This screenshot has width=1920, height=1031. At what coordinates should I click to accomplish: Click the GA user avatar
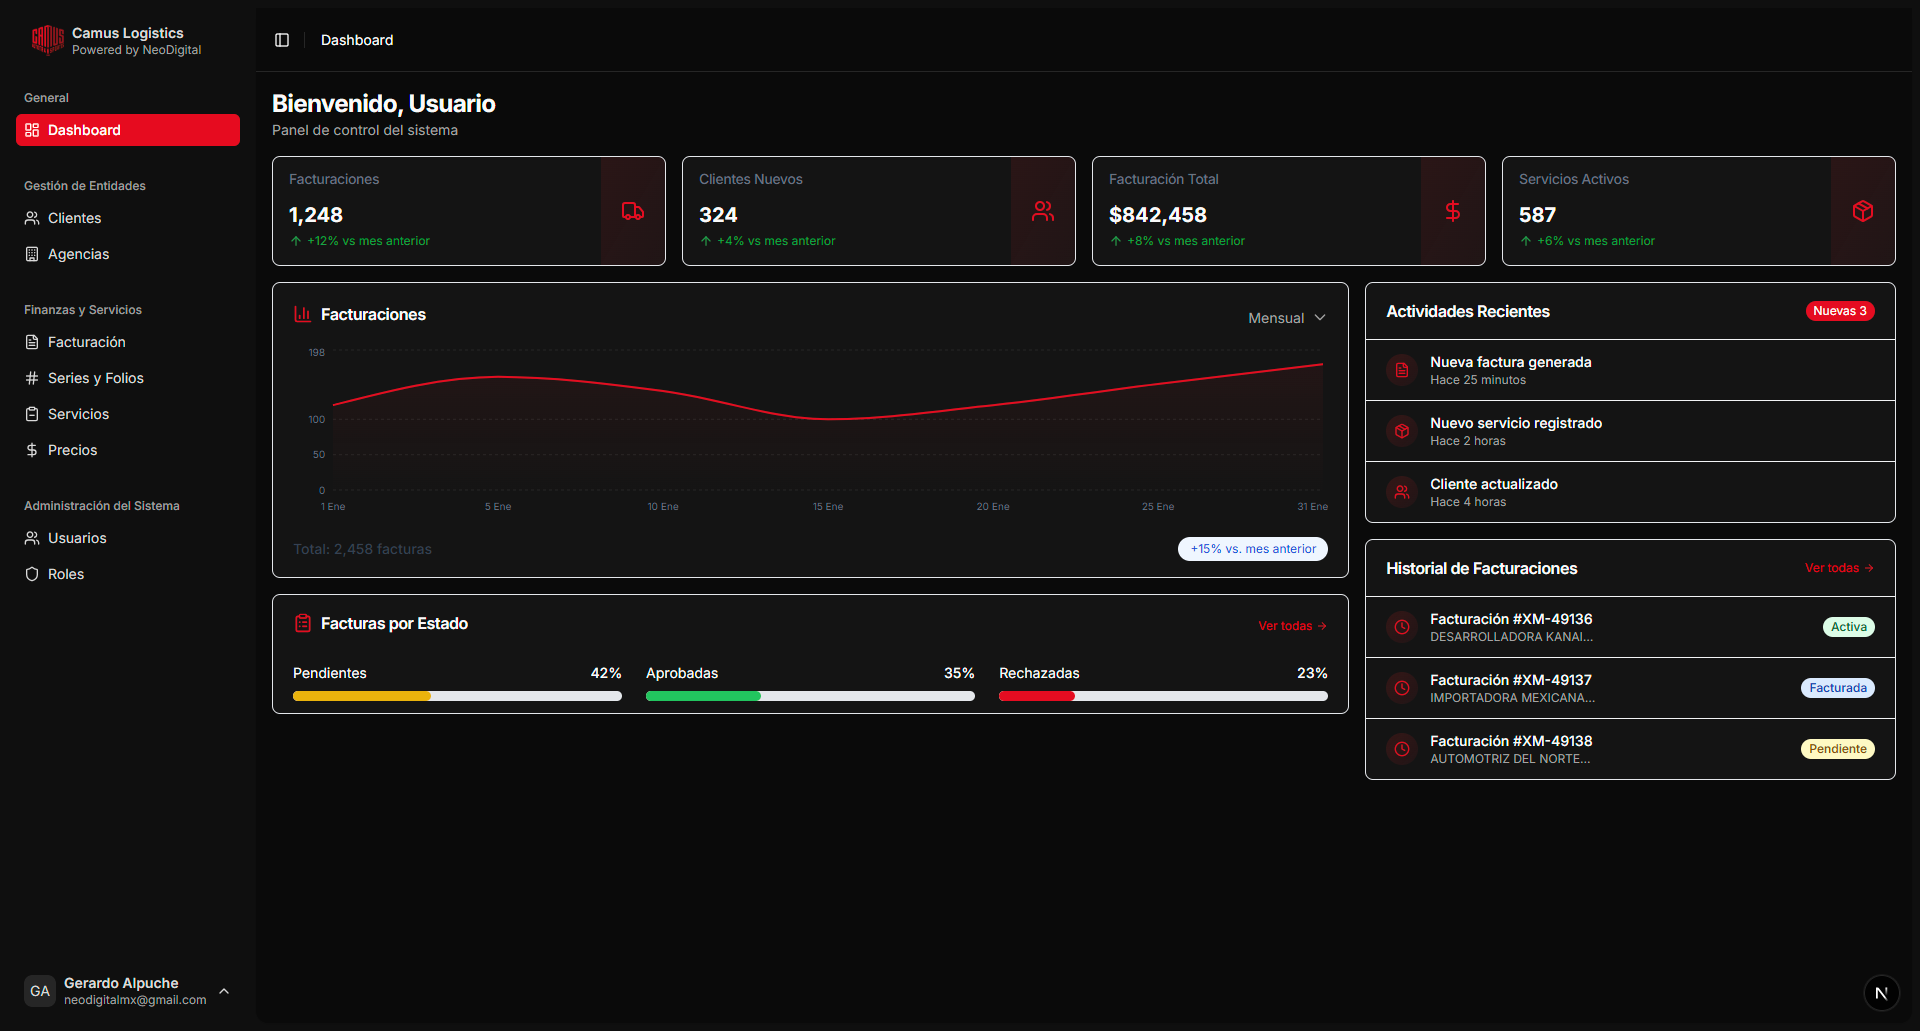tap(40, 991)
